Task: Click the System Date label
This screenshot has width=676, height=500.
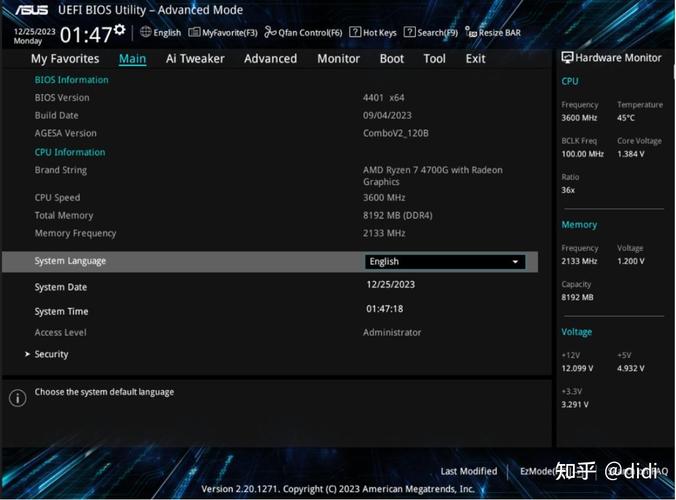Action: click(x=61, y=287)
